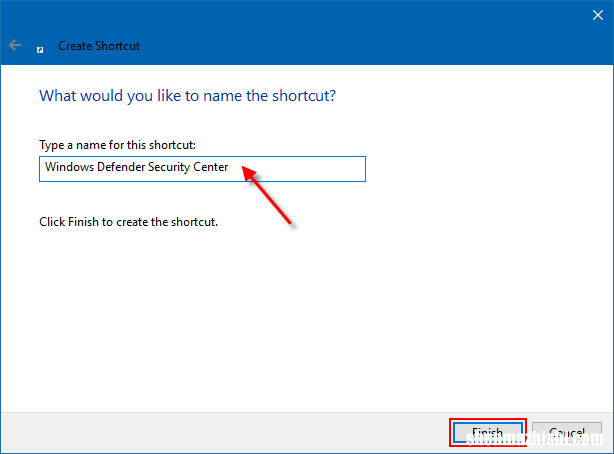Click the label 'Type a name for this shortcut:'

(117, 145)
